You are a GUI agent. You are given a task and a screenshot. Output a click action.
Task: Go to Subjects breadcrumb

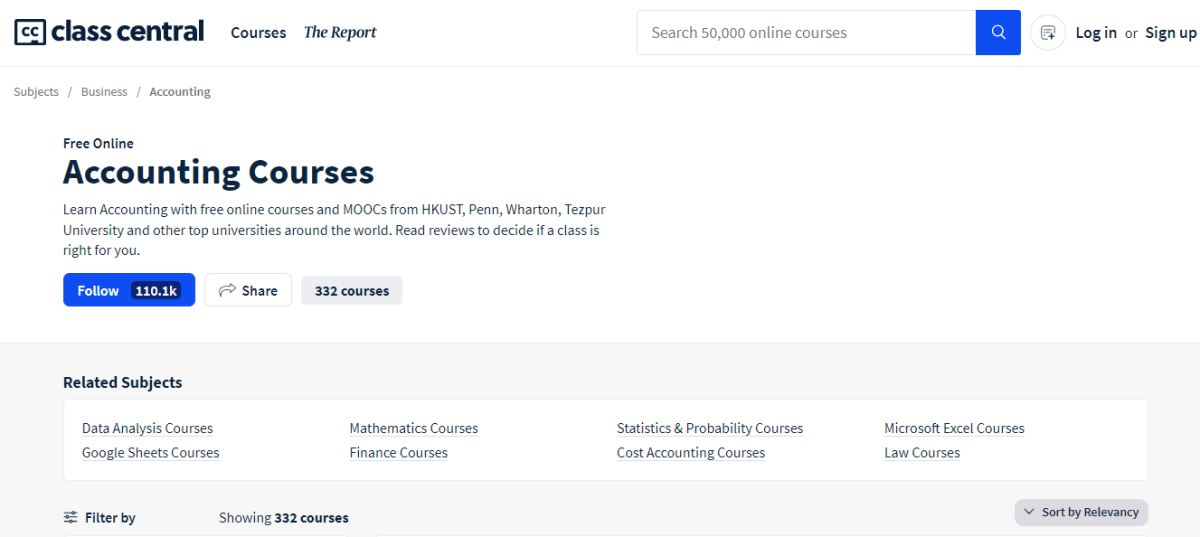[36, 92]
